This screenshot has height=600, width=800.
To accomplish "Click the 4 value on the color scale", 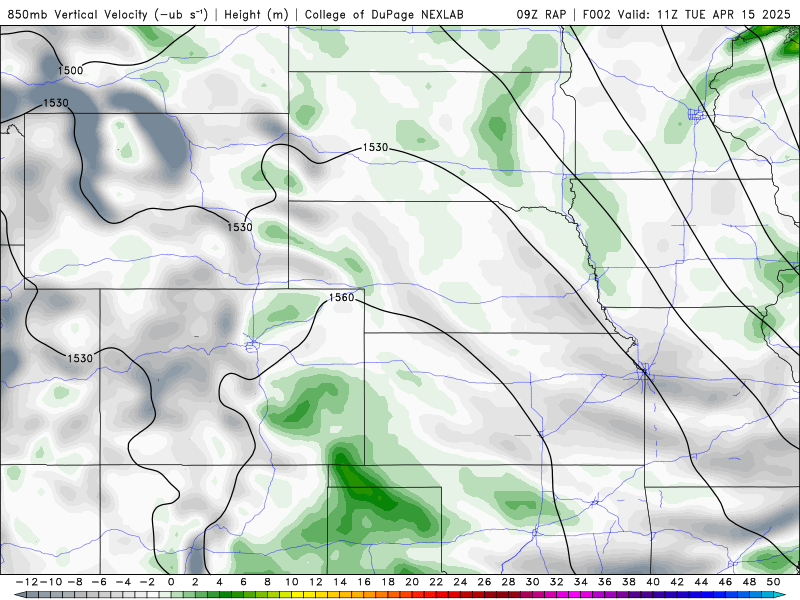I will (x=219, y=582).
